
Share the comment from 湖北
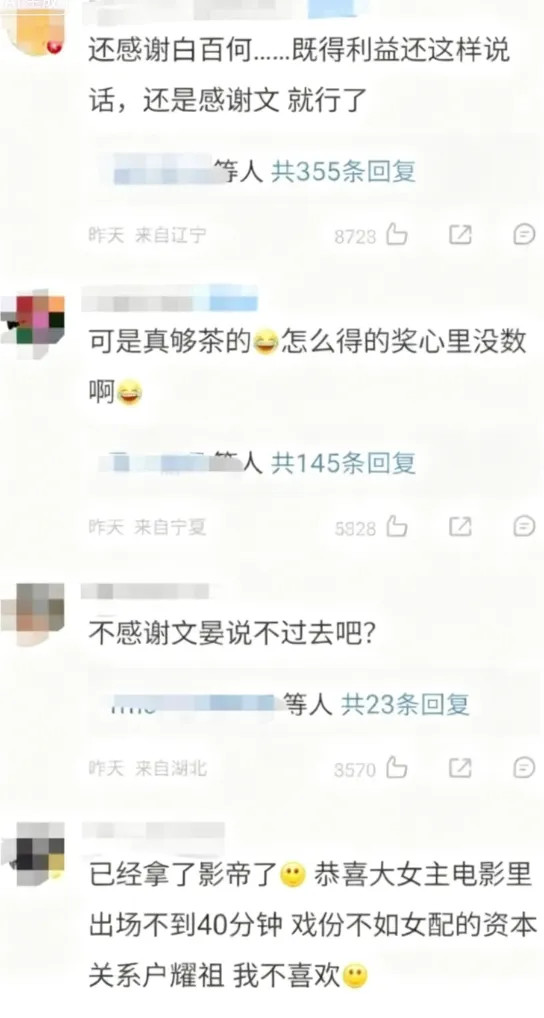[460, 768]
